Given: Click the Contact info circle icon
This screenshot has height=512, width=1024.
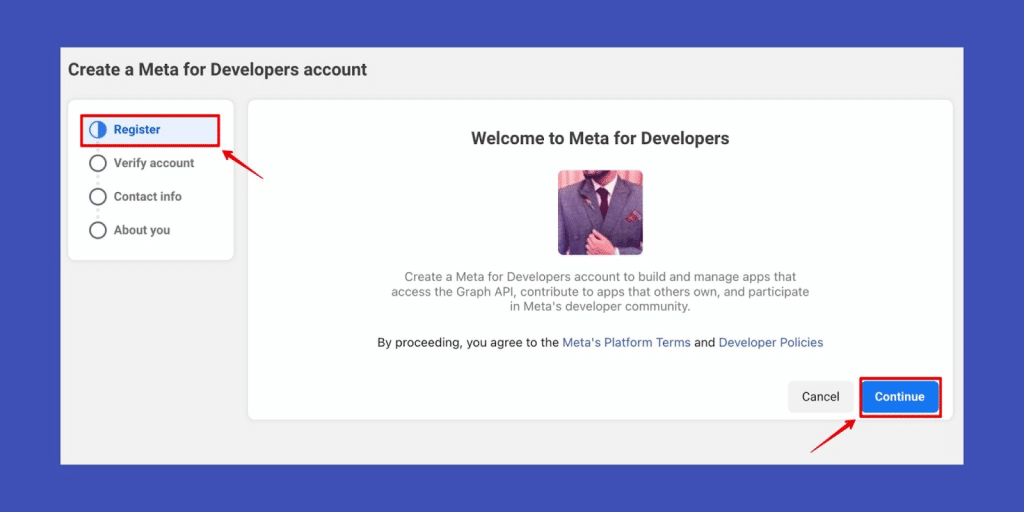Looking at the screenshot, I should 98,197.
